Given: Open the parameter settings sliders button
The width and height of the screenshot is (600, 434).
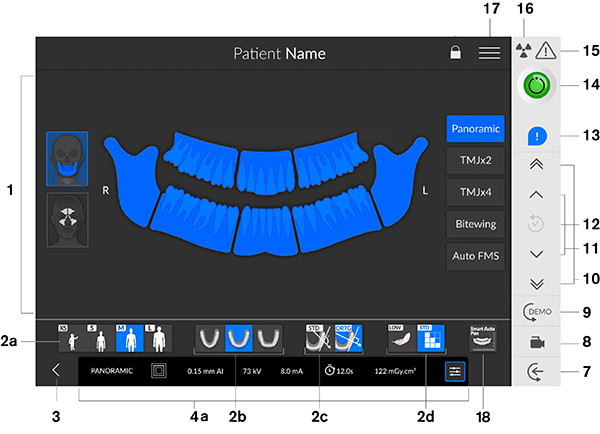Looking at the screenshot, I should (455, 371).
